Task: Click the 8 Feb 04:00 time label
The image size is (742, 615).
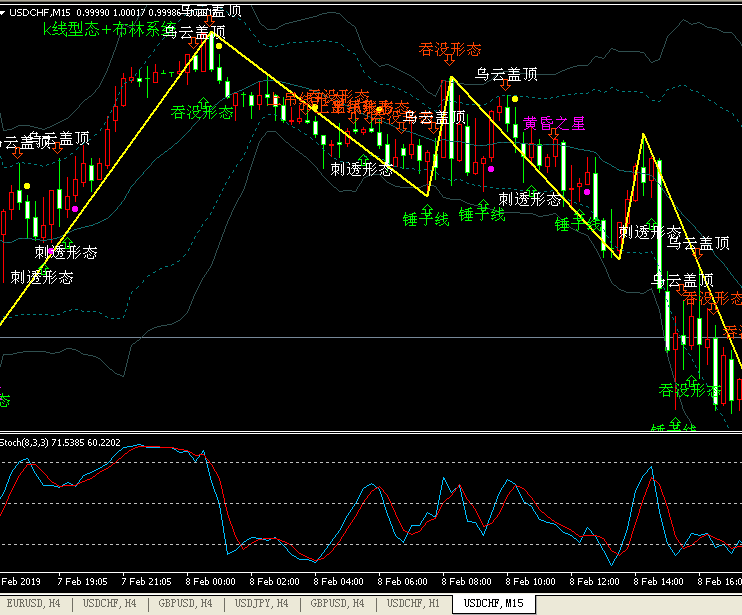Action: tap(338, 581)
